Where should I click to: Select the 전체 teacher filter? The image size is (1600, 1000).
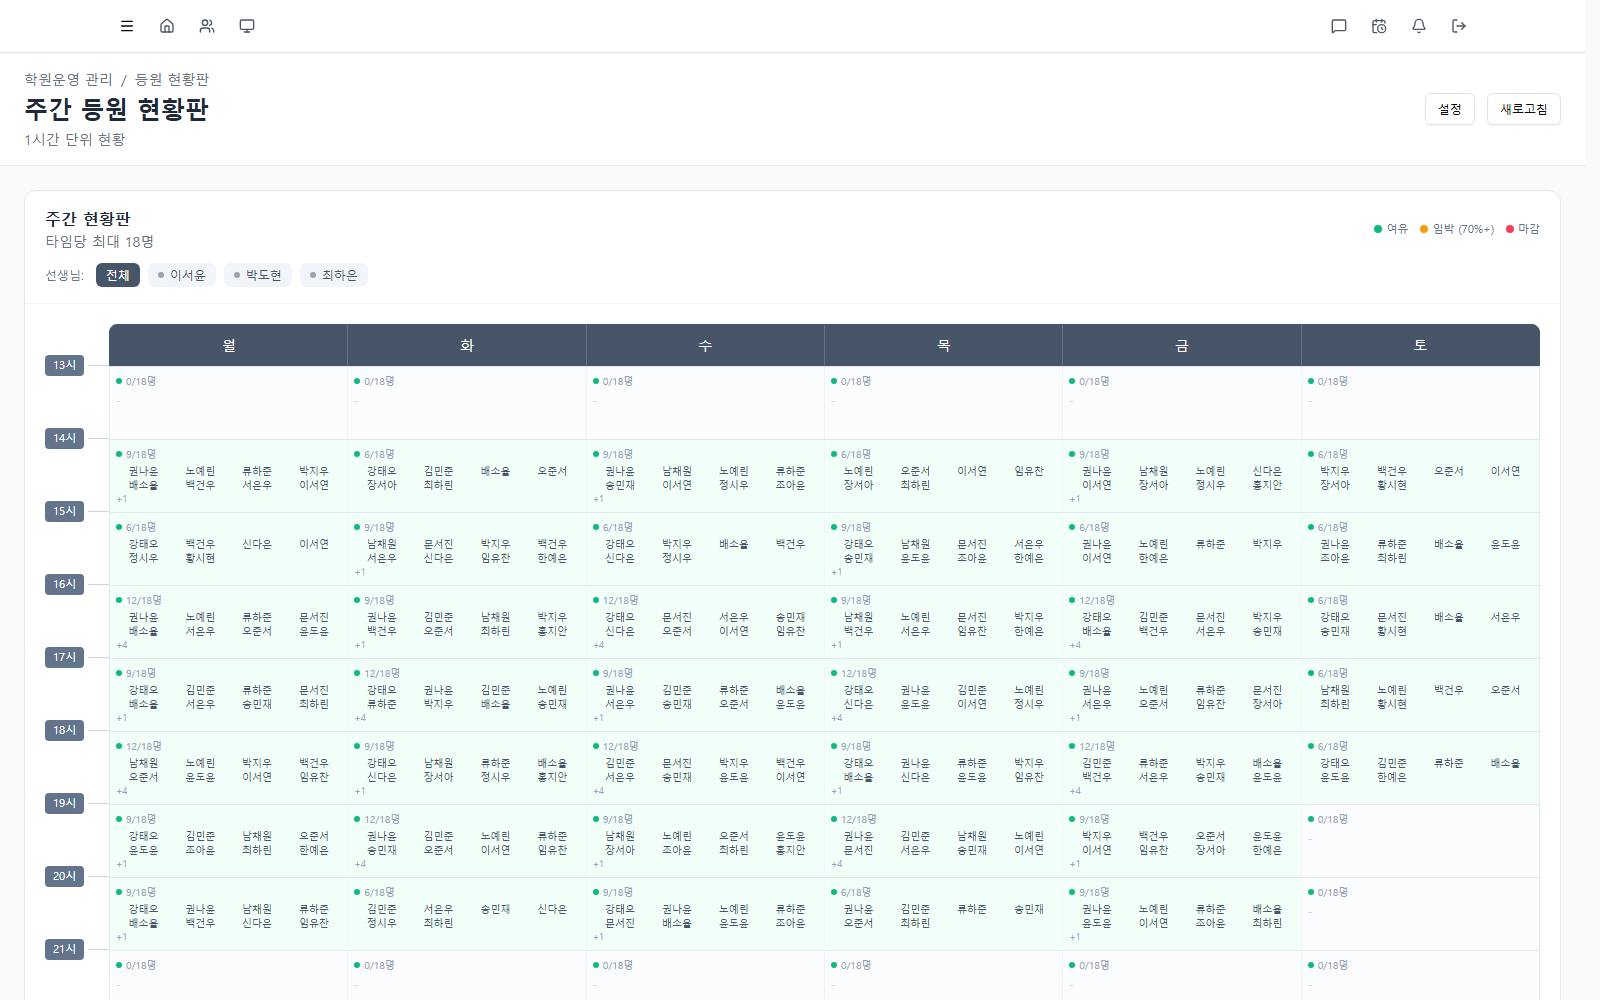[x=118, y=275]
